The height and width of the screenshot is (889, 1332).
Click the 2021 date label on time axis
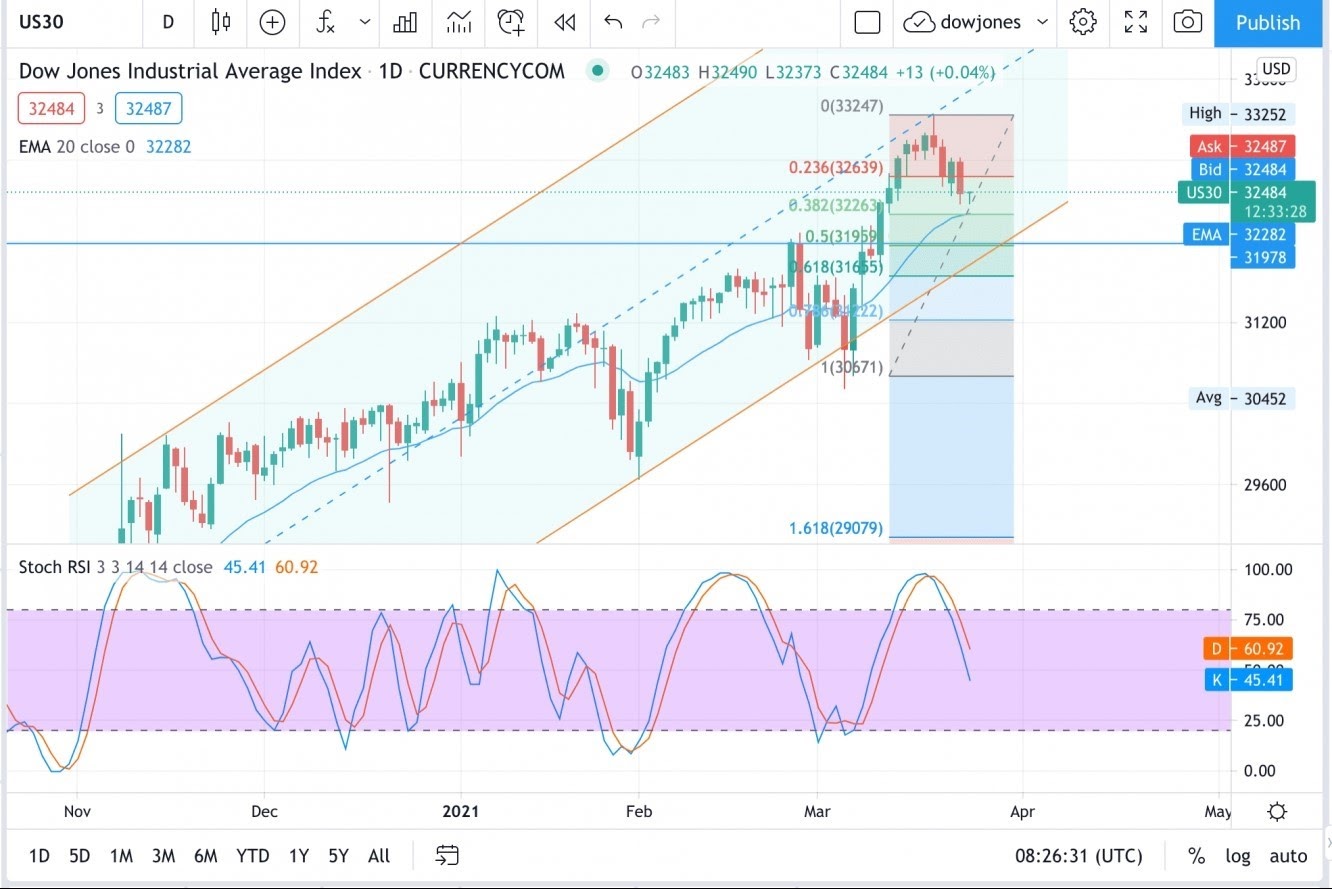(460, 811)
